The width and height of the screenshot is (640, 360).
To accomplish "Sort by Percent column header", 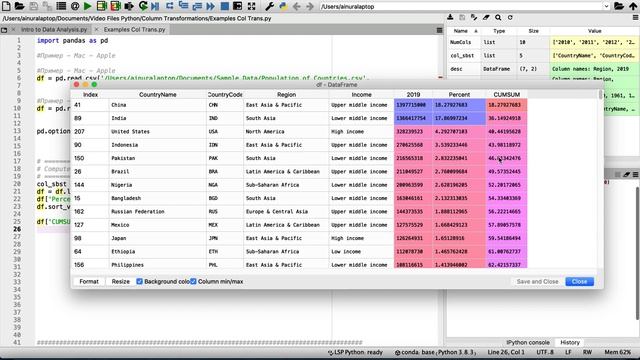I will (459, 94).
